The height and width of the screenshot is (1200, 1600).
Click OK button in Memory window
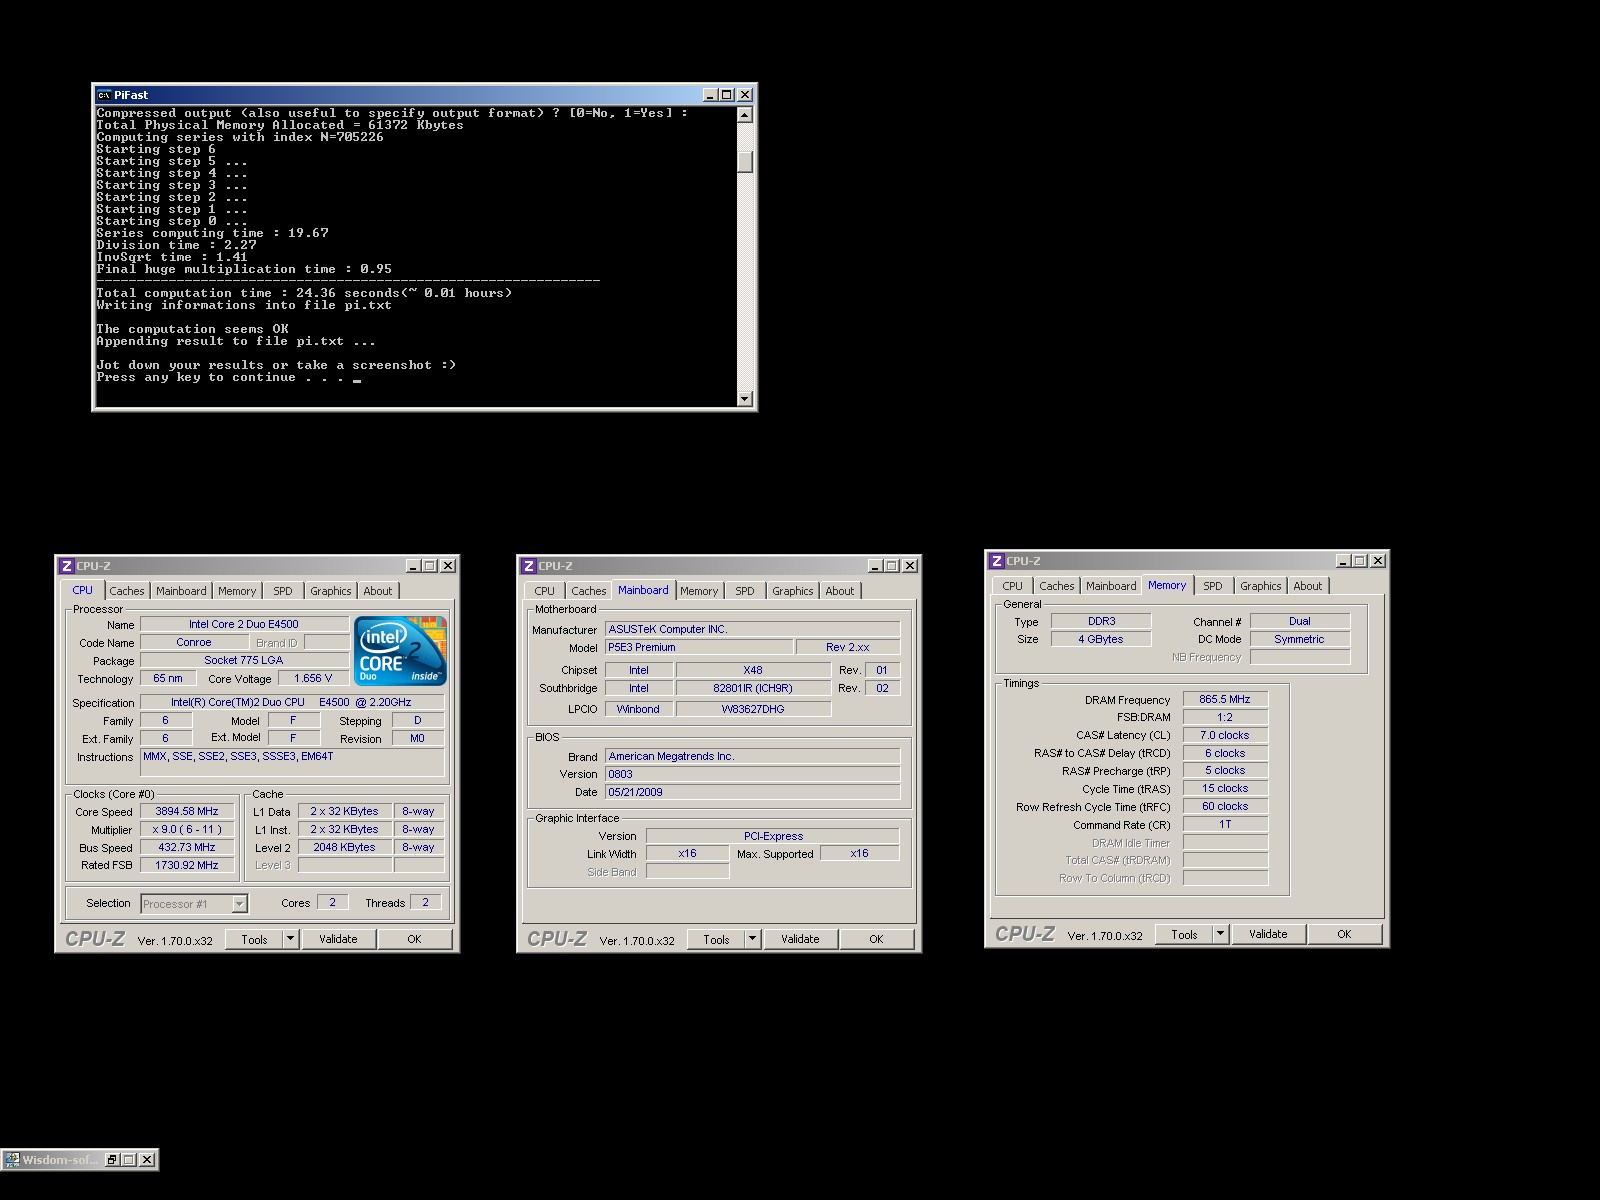pos(1344,934)
